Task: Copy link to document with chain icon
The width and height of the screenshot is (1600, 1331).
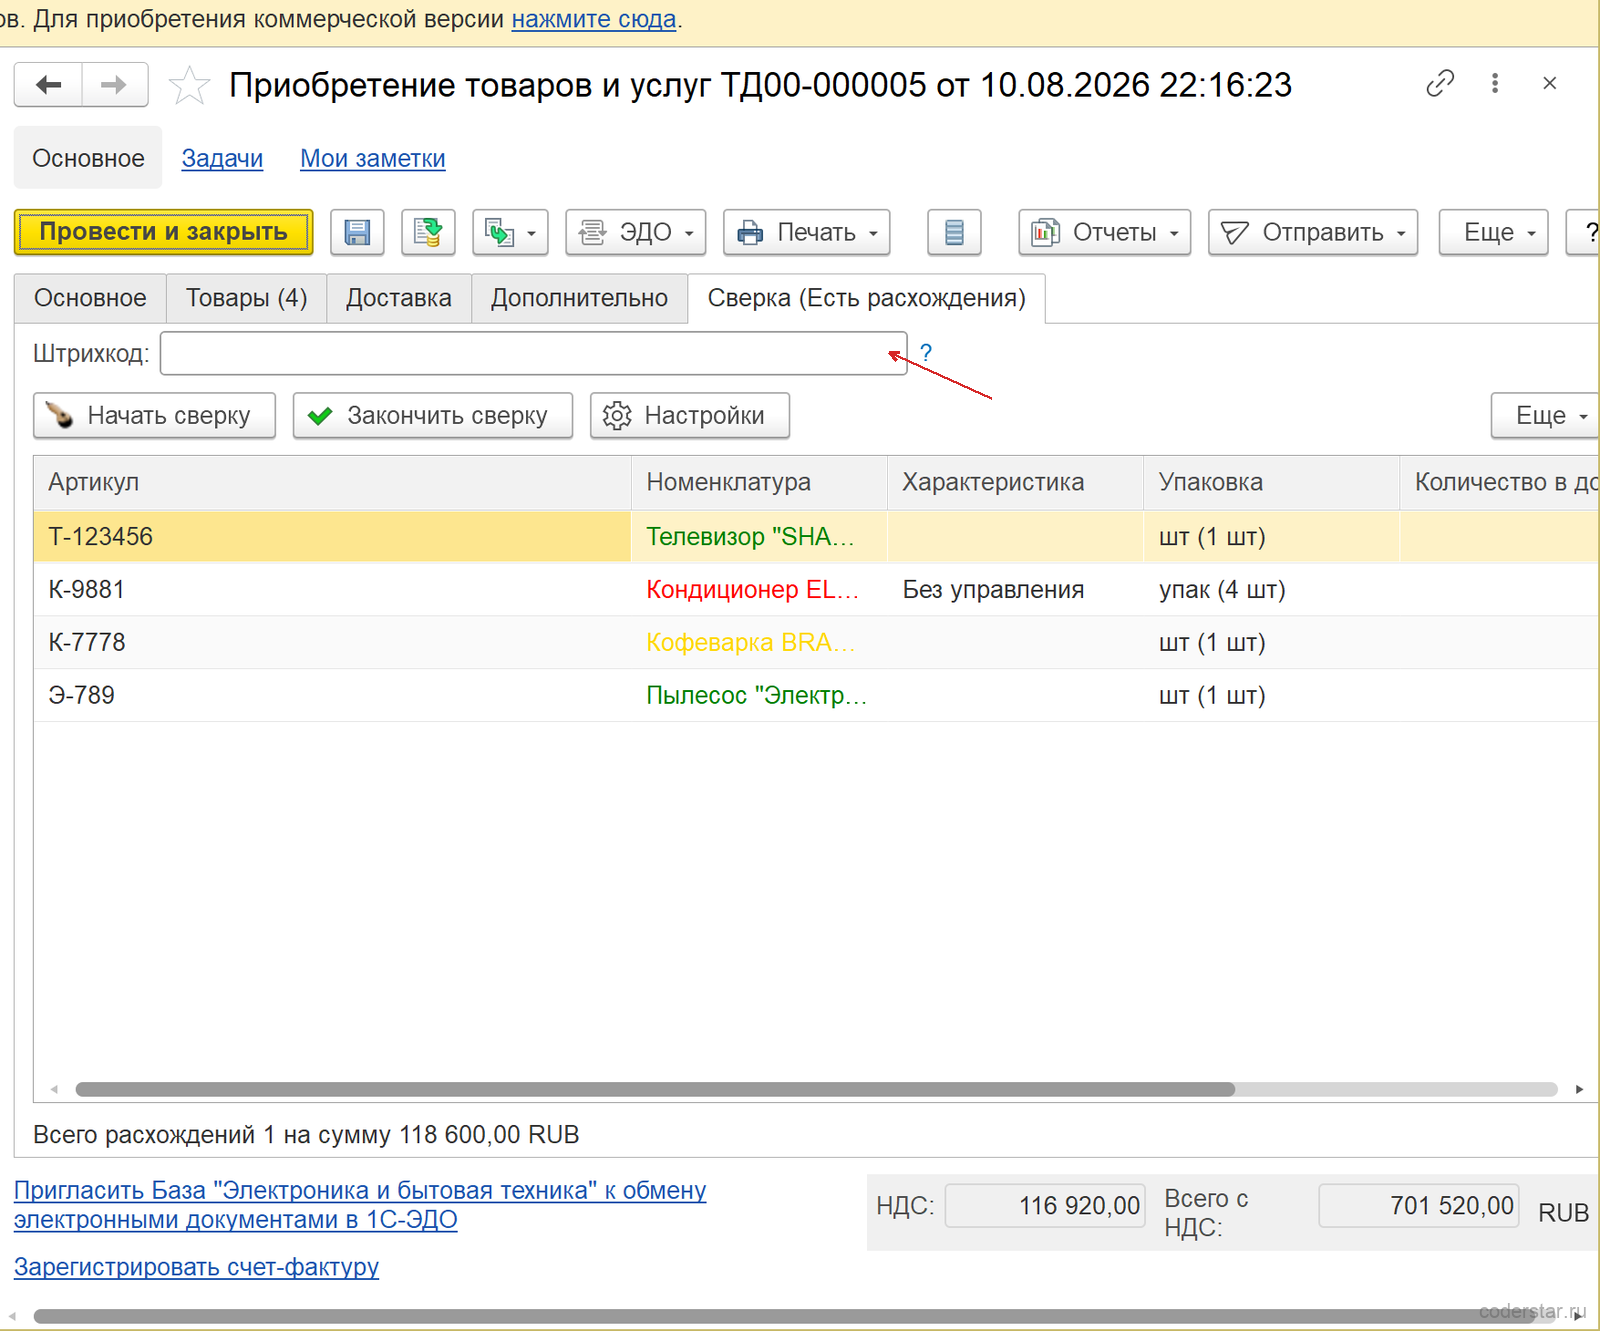Action: pos(1440,83)
